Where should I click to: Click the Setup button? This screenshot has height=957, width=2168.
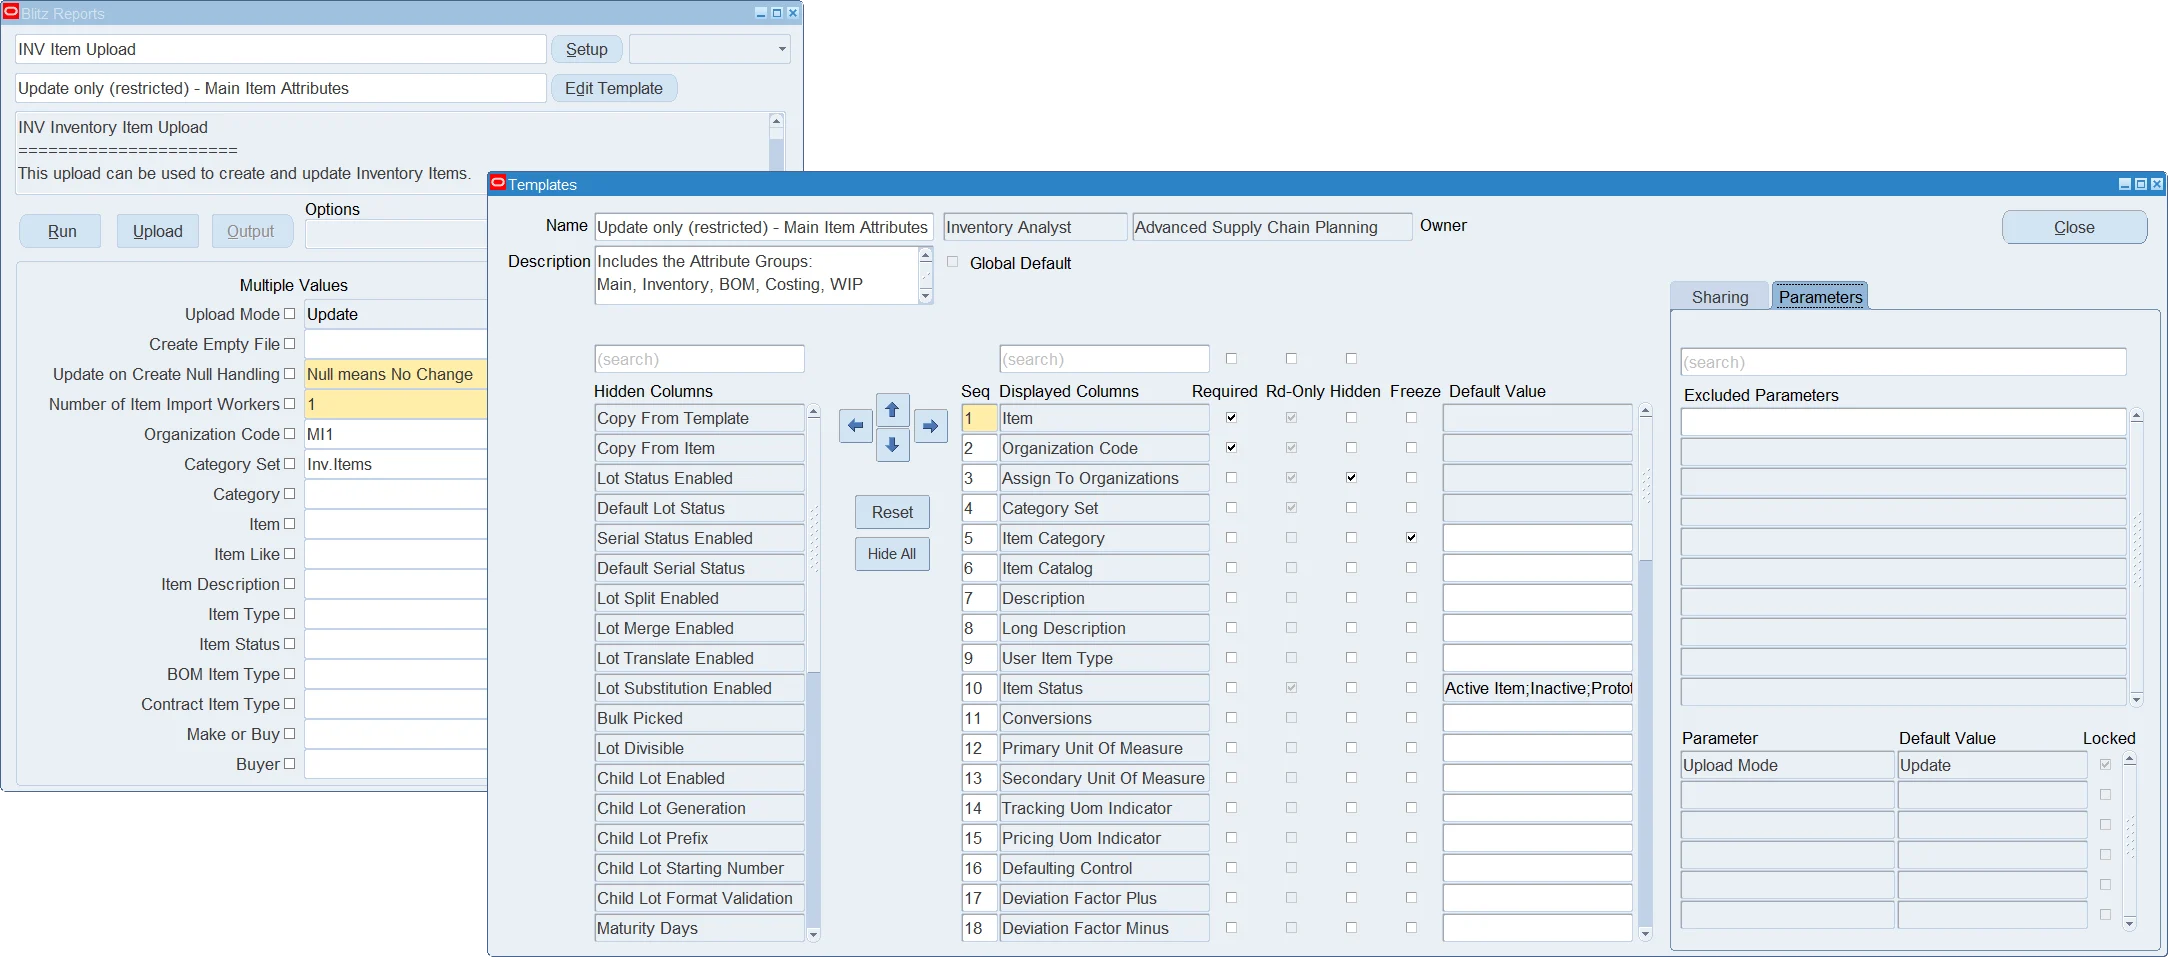pyautogui.click(x=587, y=49)
